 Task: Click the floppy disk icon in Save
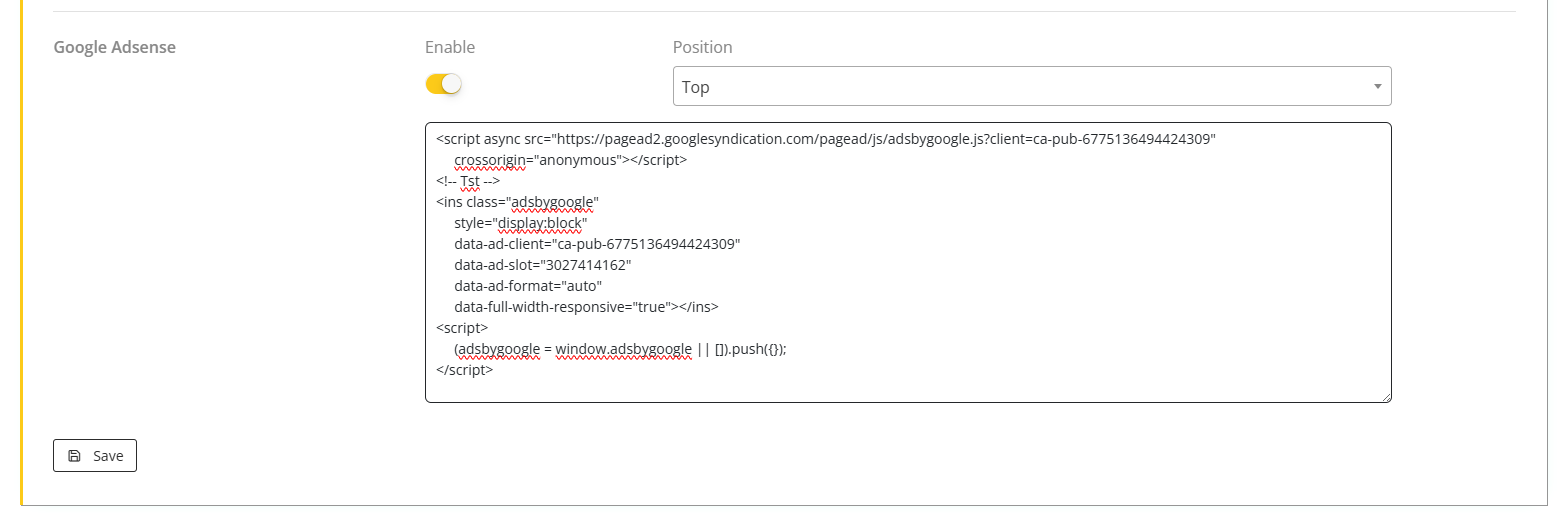(x=74, y=456)
